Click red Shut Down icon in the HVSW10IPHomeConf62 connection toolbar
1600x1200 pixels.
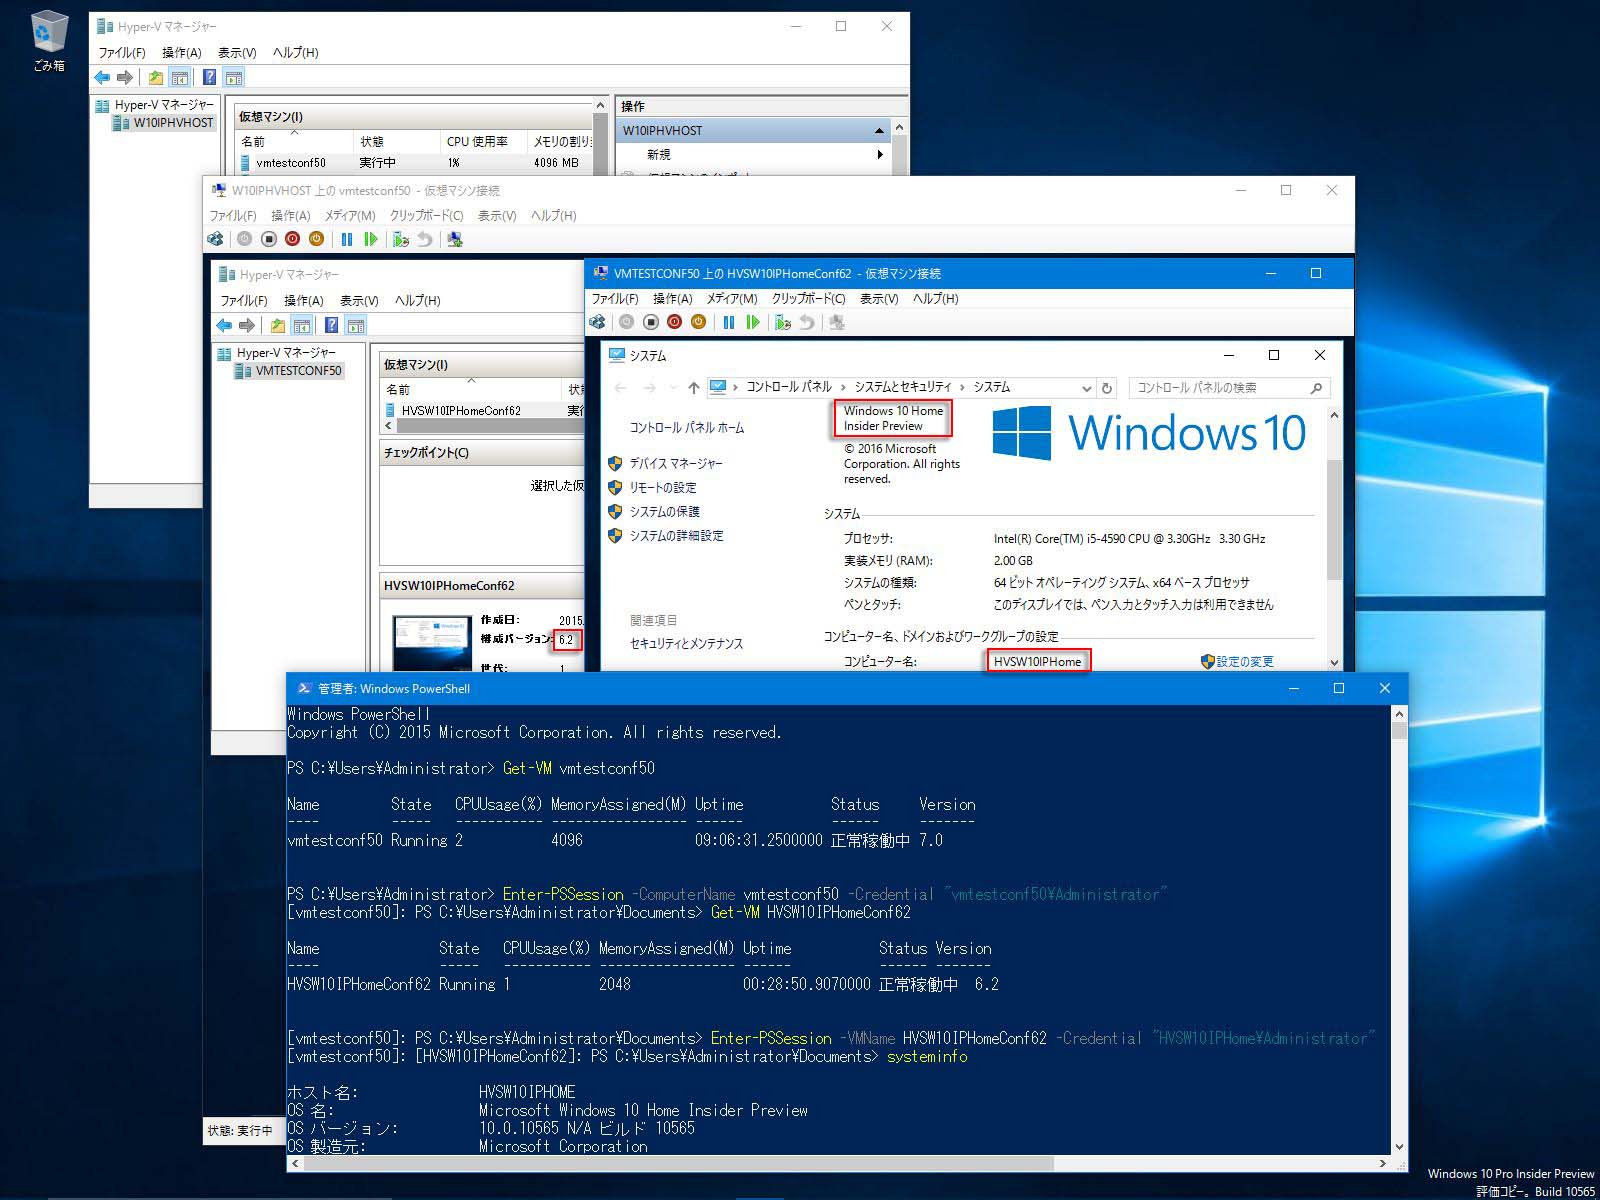(674, 322)
